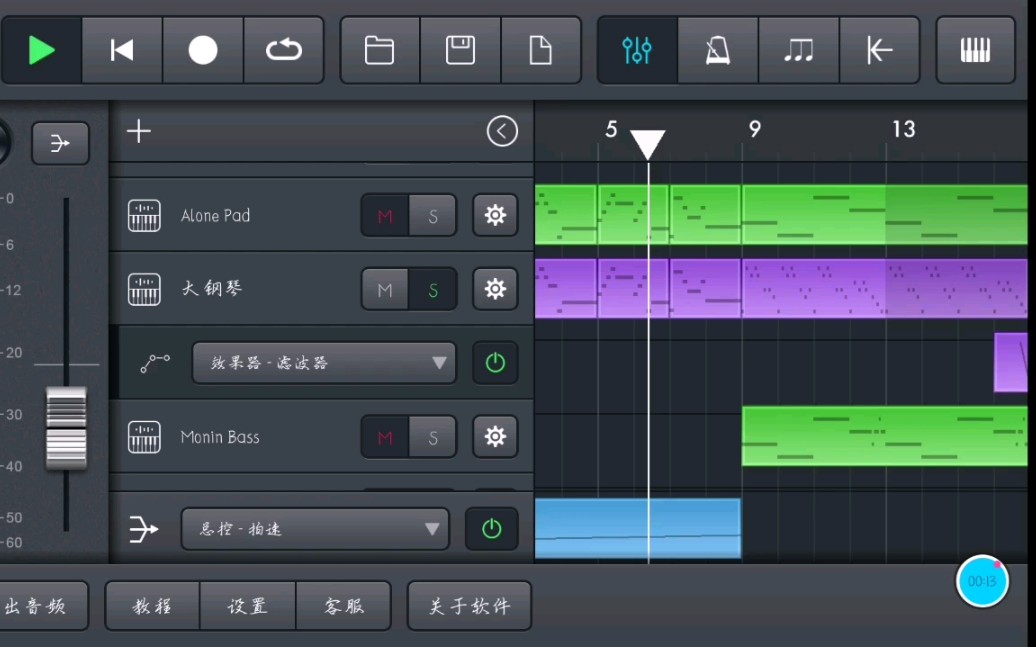Show the piano keyboard
Screen dimensions: 1036x647
976,50
